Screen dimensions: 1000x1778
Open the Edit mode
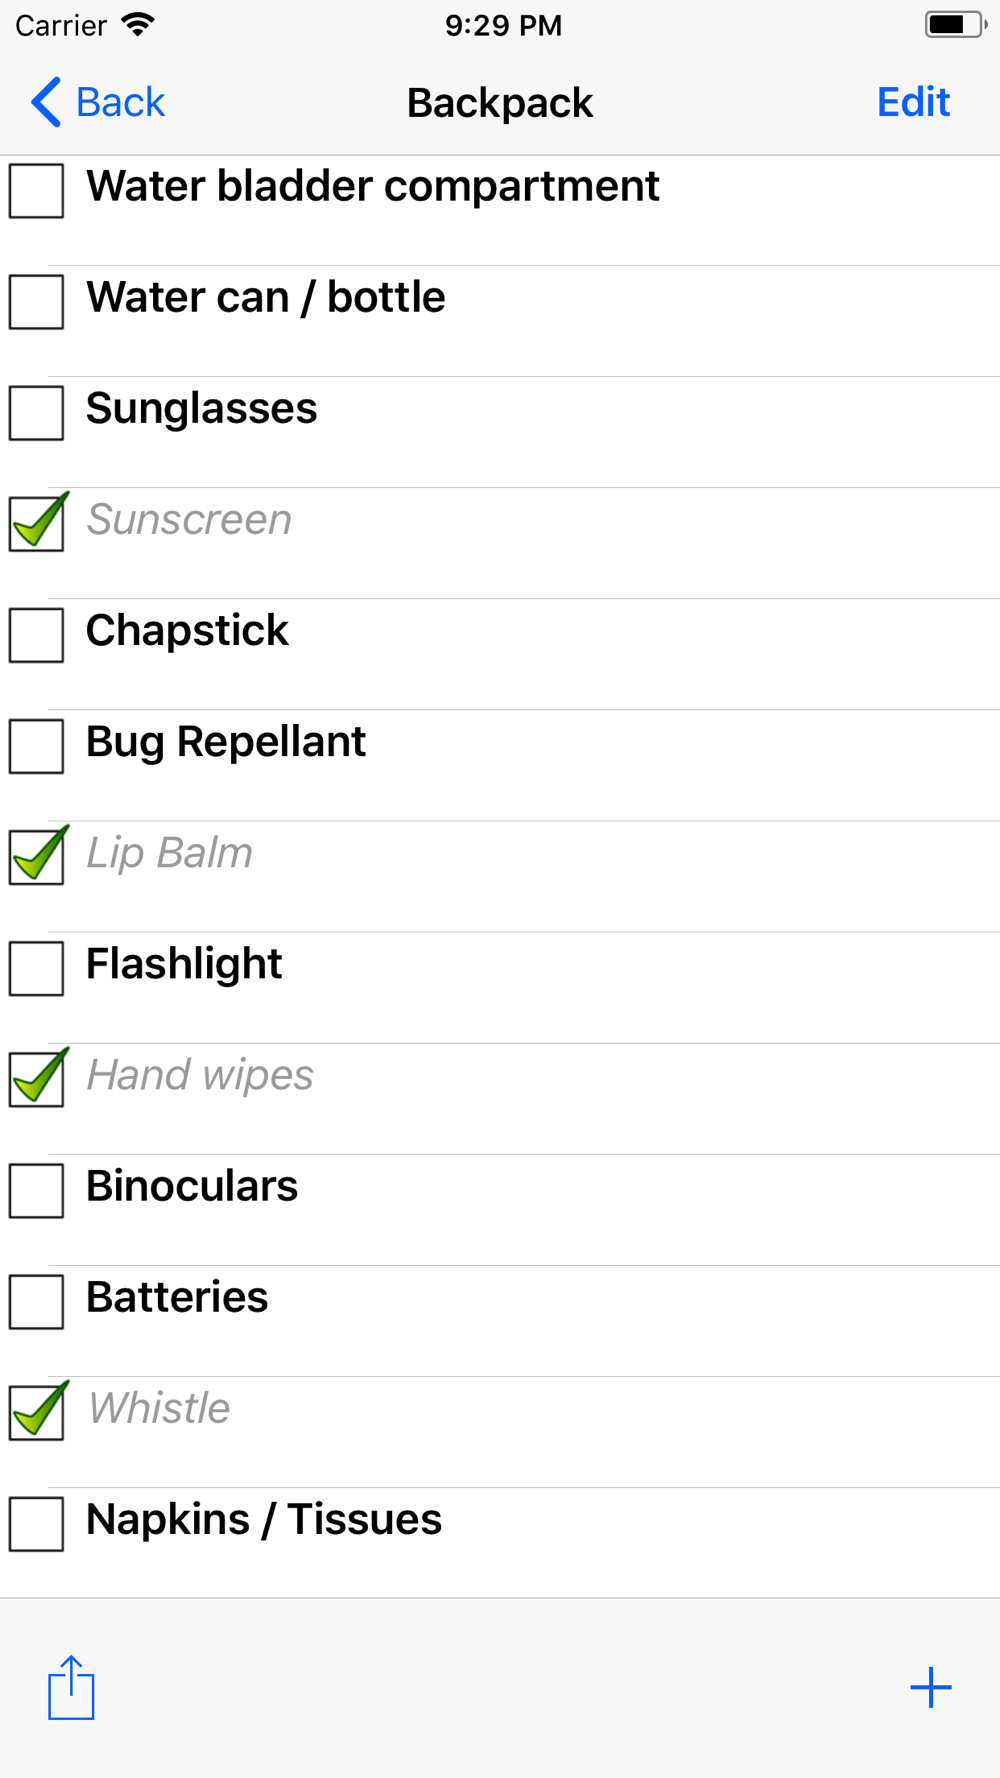tap(913, 102)
